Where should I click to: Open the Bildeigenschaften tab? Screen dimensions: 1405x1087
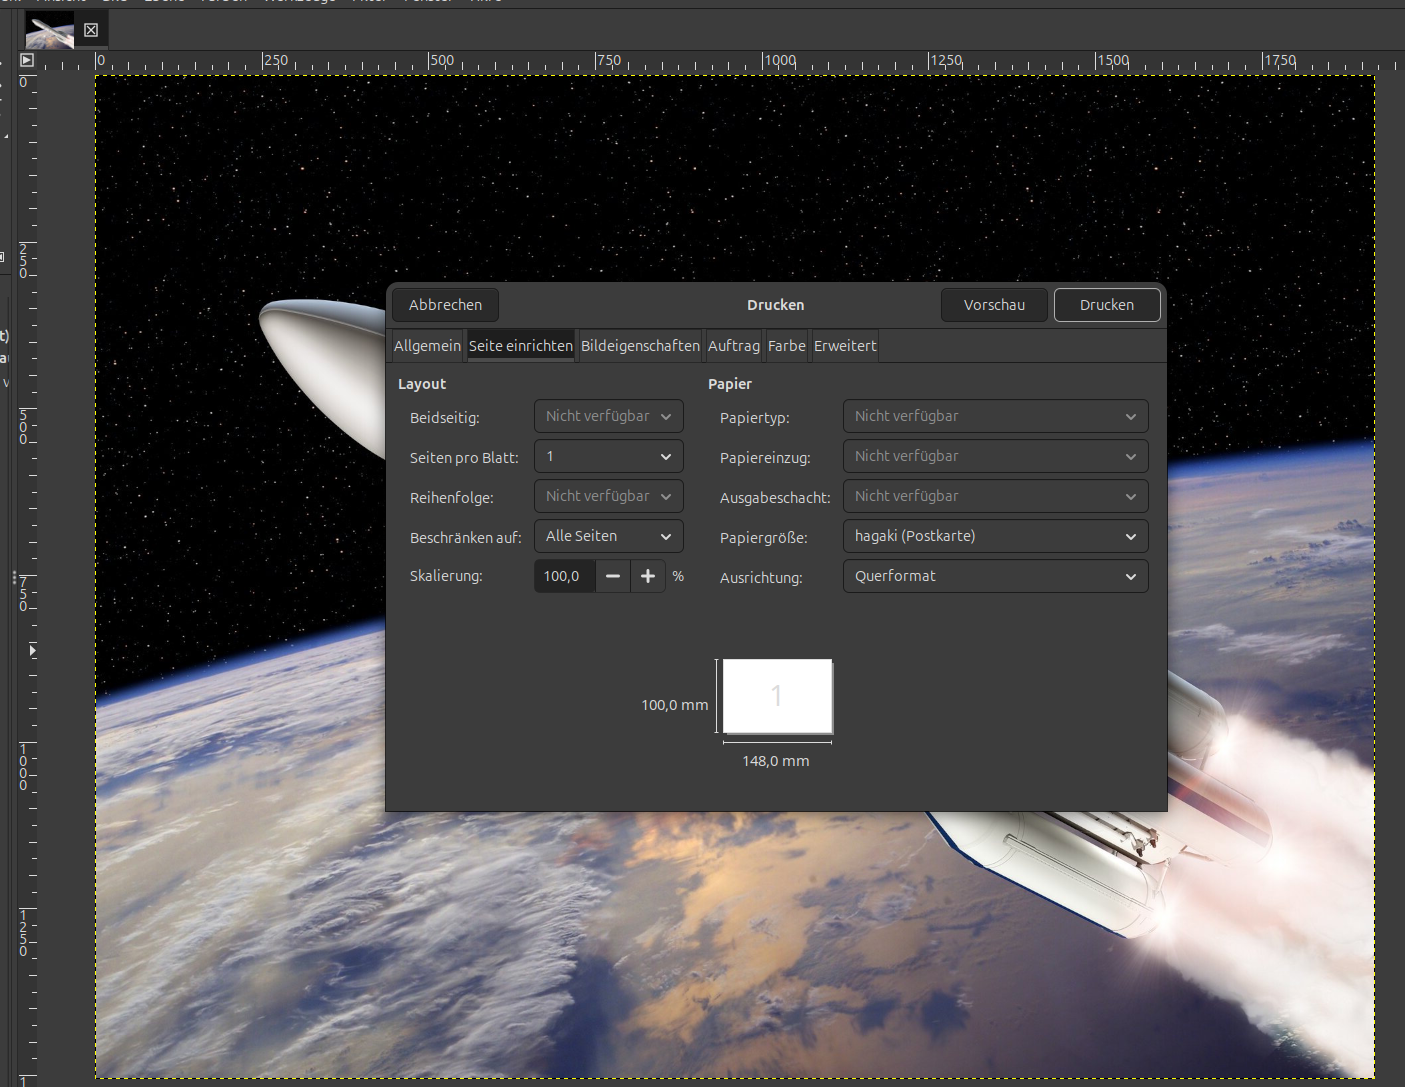640,345
